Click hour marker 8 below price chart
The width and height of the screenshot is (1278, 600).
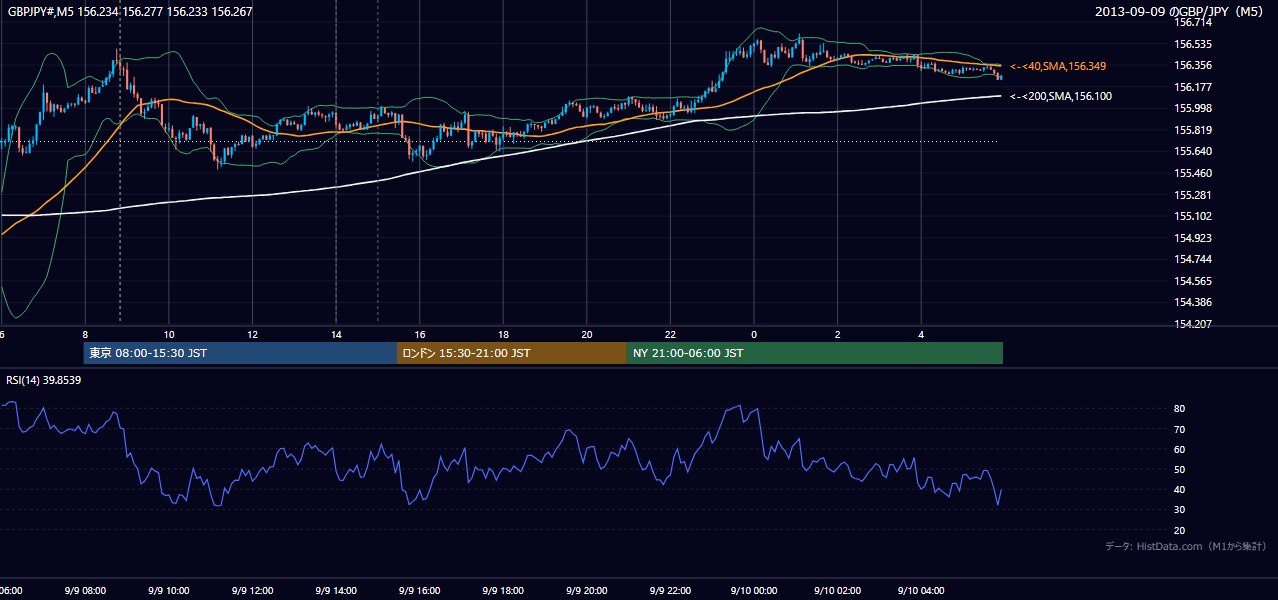[85, 334]
